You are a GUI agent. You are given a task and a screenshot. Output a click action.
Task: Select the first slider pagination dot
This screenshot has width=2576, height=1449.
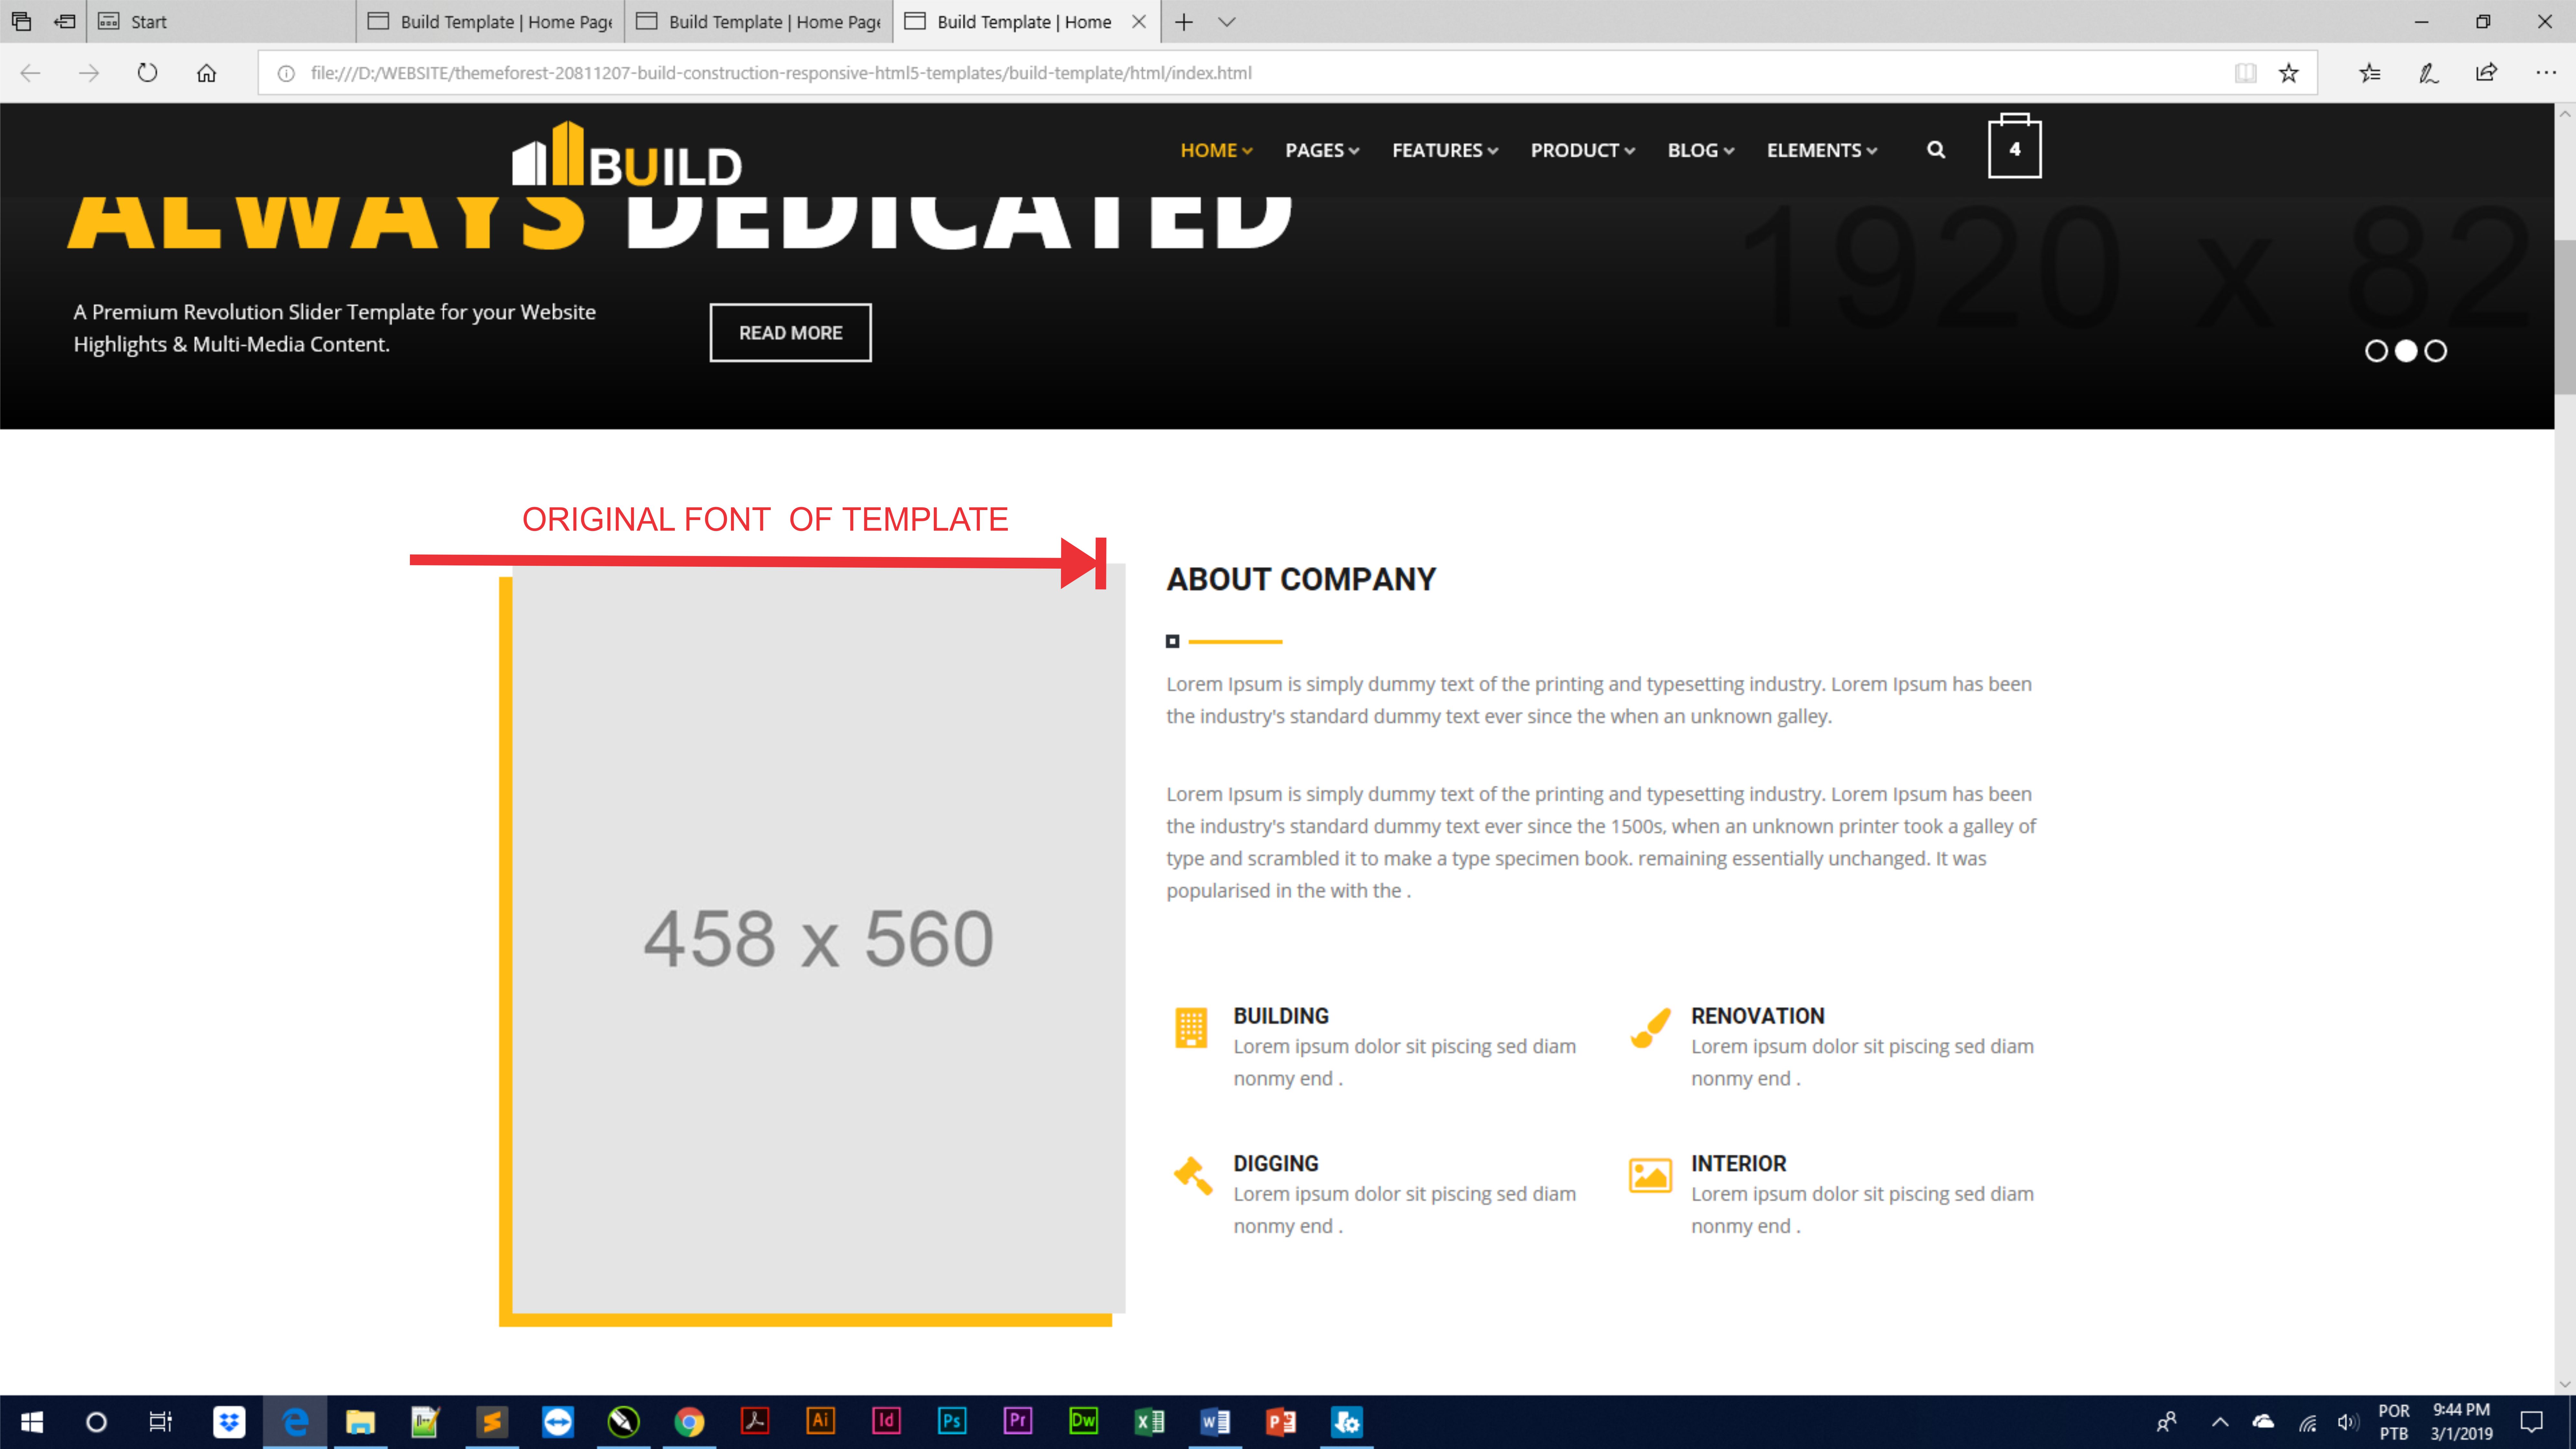click(x=2376, y=351)
